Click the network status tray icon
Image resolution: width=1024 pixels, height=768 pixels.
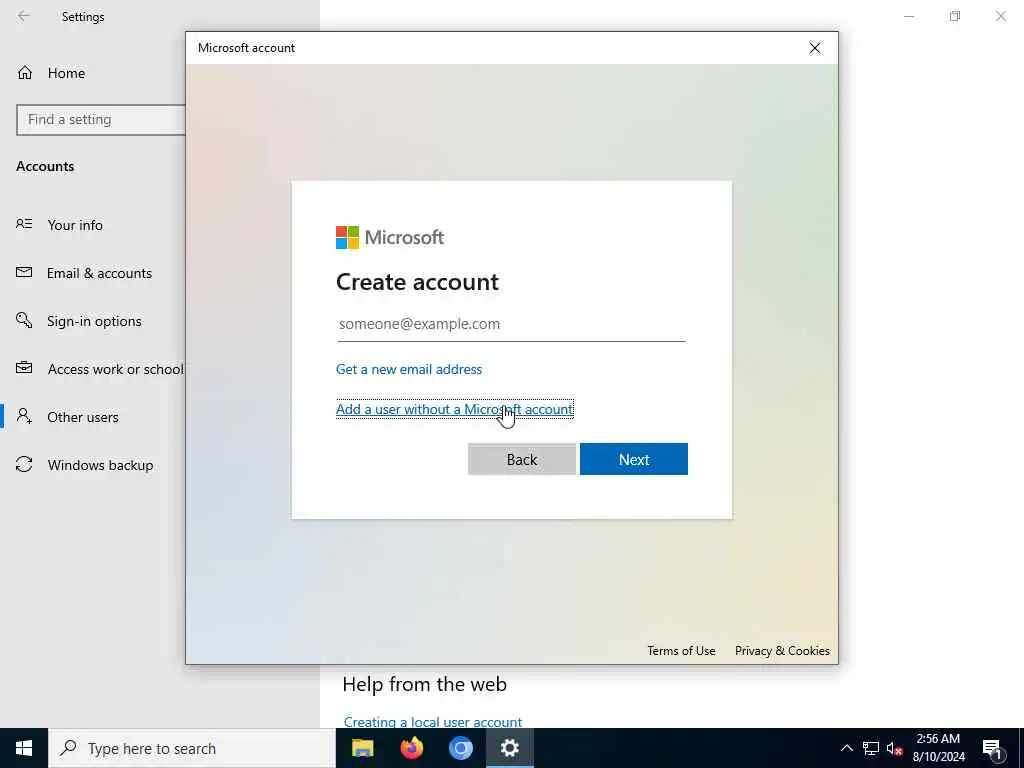tap(871, 748)
